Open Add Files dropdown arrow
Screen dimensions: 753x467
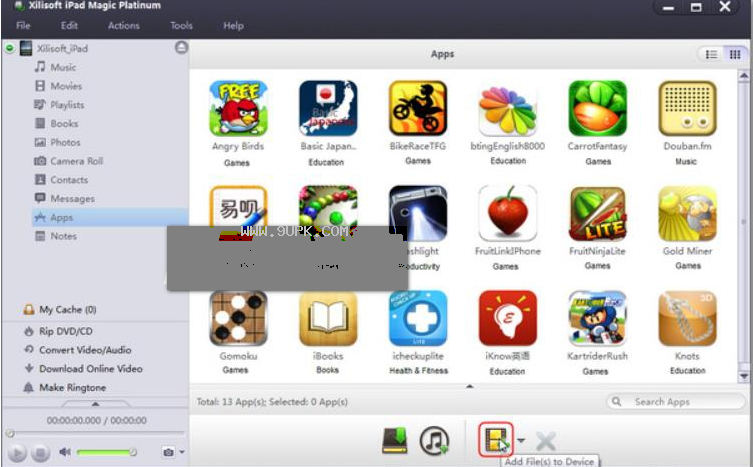click(521, 440)
